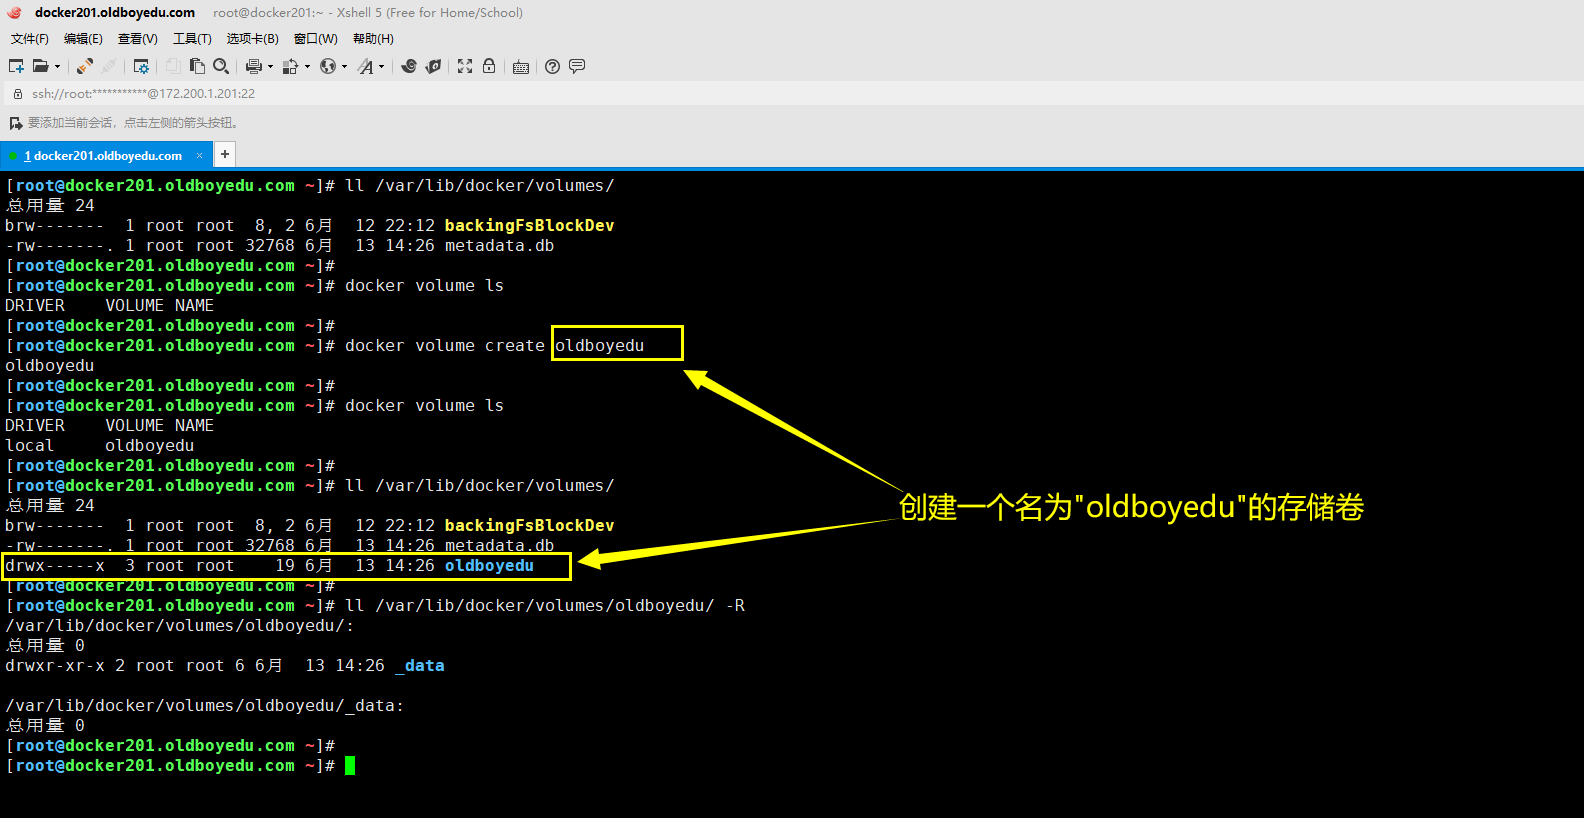This screenshot has width=1584, height=818.
Task: Open the 工具(T) menu
Action: pos(192,39)
